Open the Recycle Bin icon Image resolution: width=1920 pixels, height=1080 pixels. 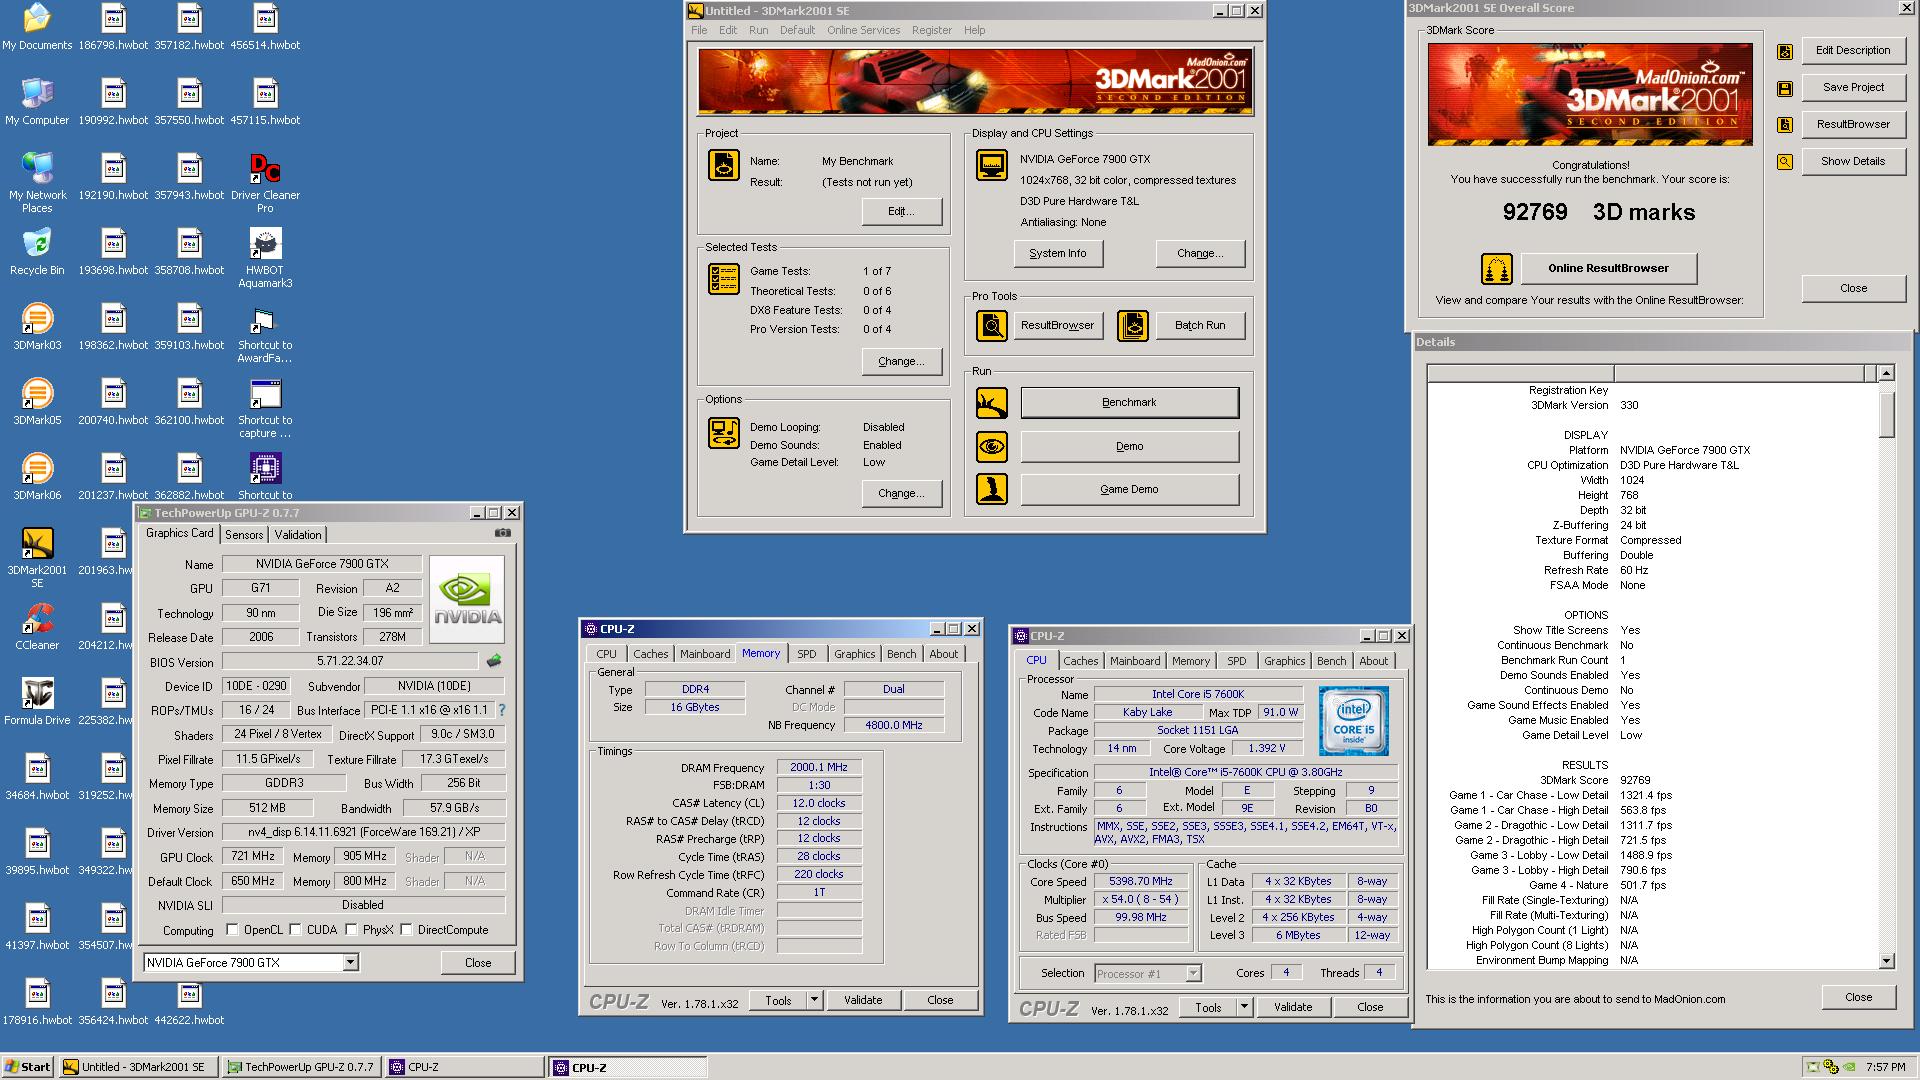[x=37, y=252]
